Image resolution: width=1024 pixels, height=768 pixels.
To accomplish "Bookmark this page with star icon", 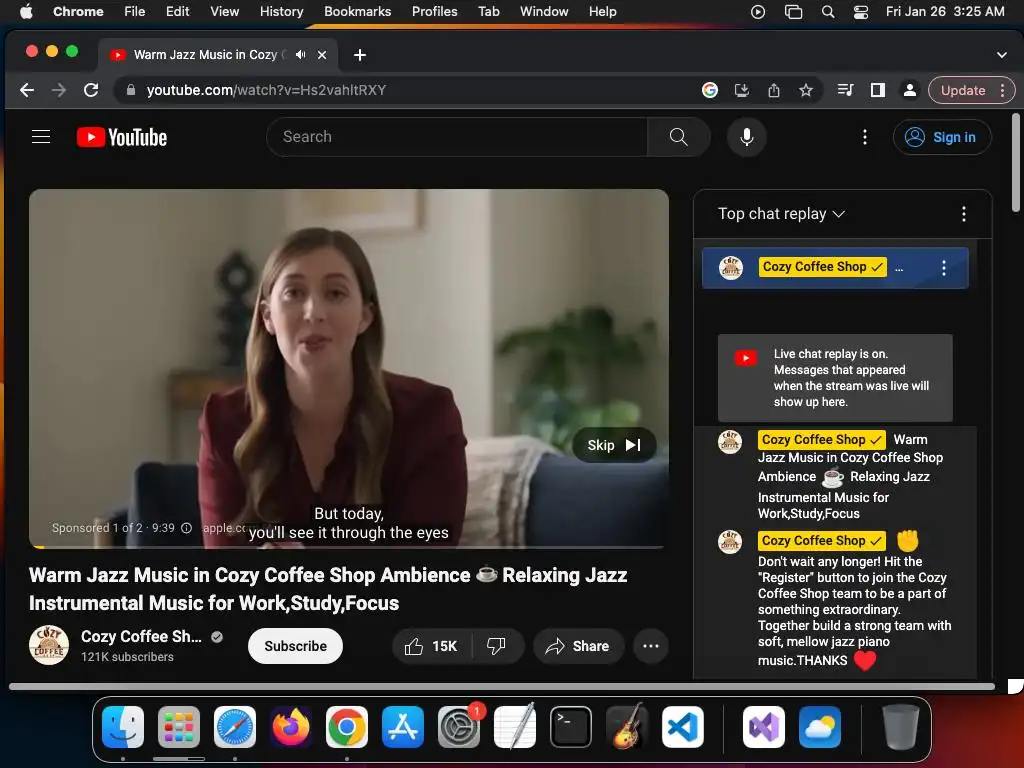I will tap(806, 90).
